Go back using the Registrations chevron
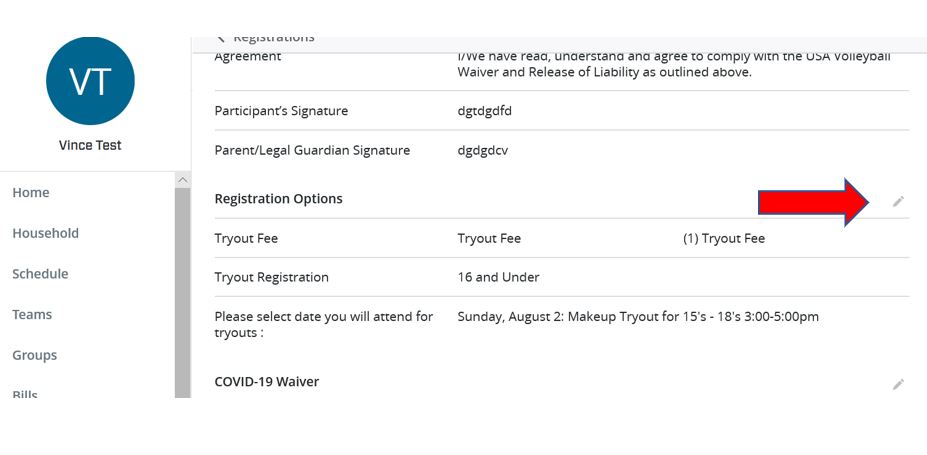The width and height of the screenshot is (927, 455). coord(221,39)
